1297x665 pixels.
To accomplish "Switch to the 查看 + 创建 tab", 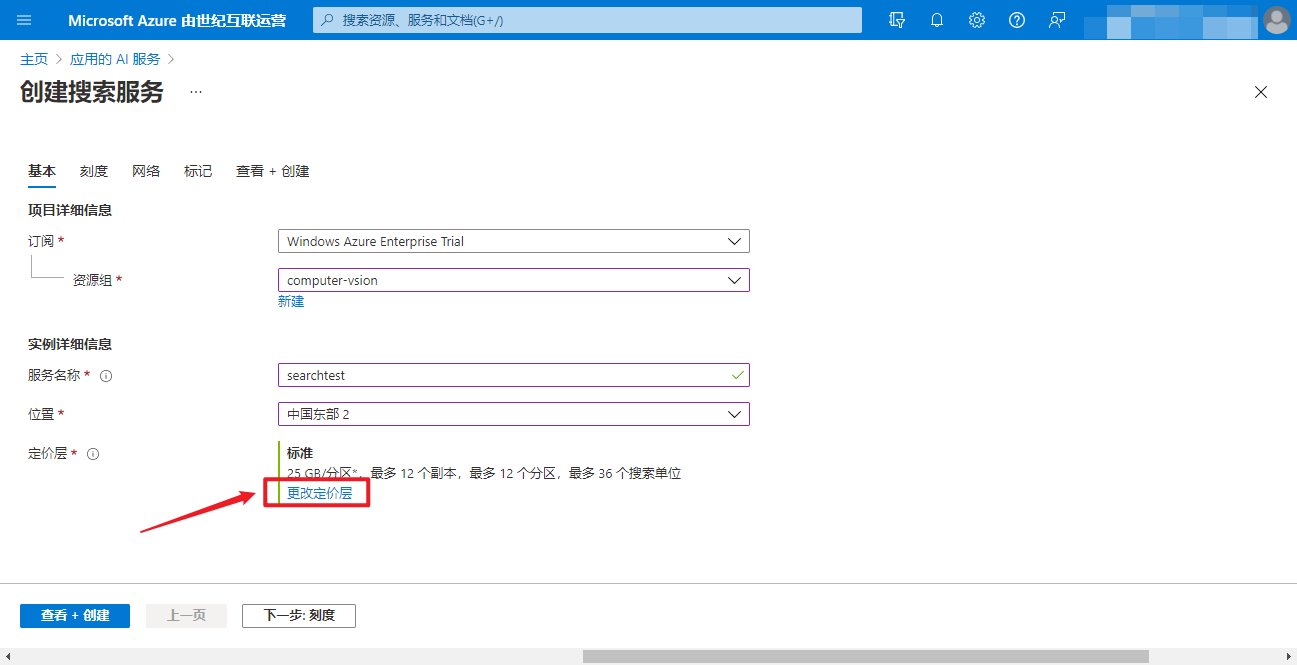I will pos(273,171).
